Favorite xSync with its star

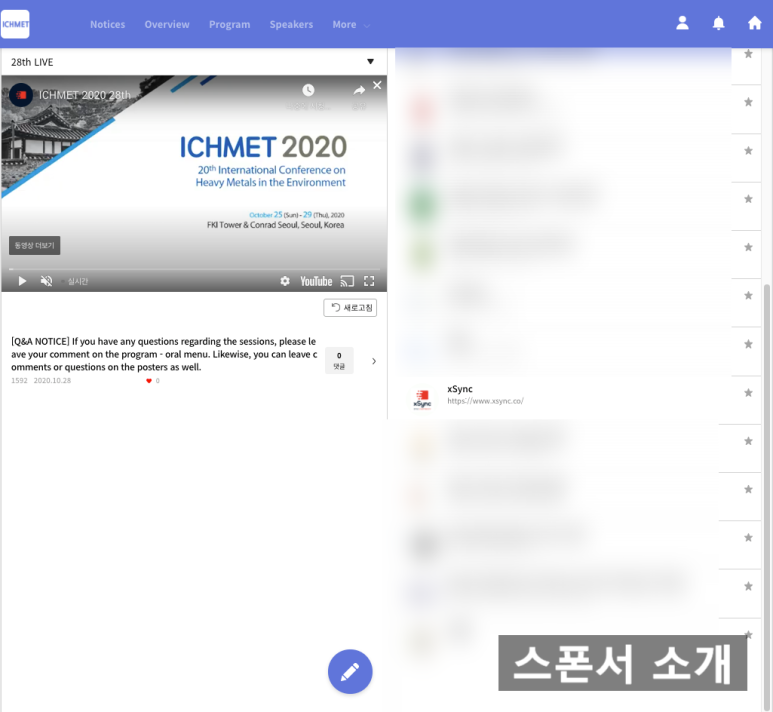pos(748,392)
